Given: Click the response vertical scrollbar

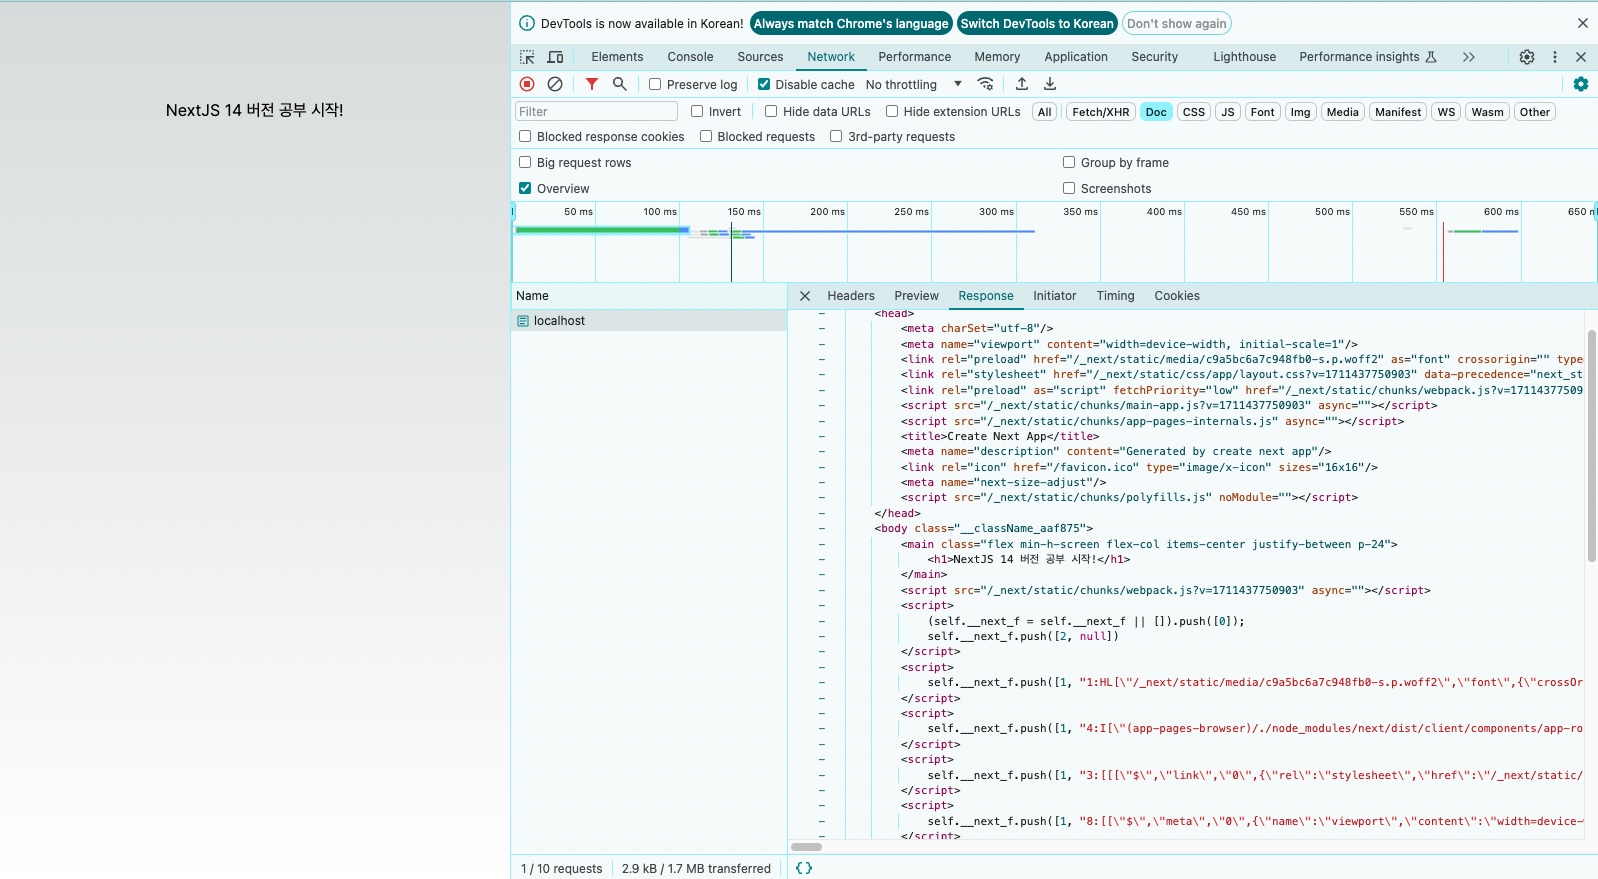Looking at the screenshot, I should [1591, 445].
